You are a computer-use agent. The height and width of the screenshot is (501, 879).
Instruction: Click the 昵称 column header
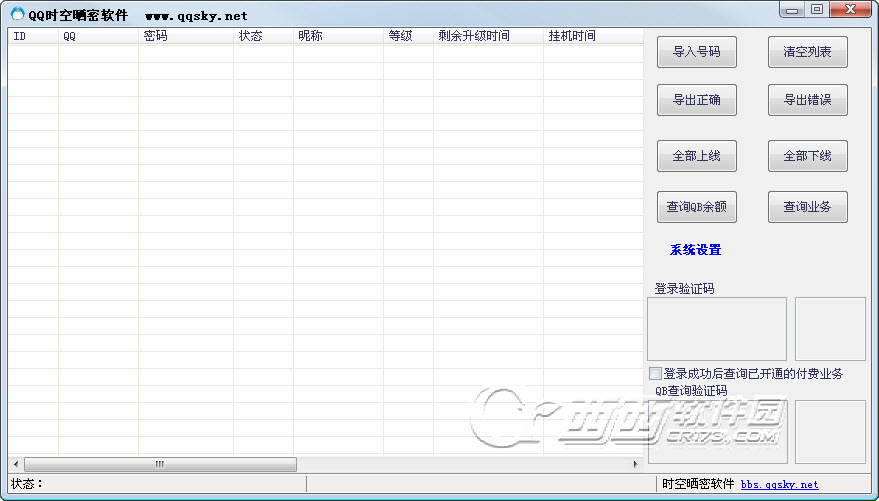(338, 36)
